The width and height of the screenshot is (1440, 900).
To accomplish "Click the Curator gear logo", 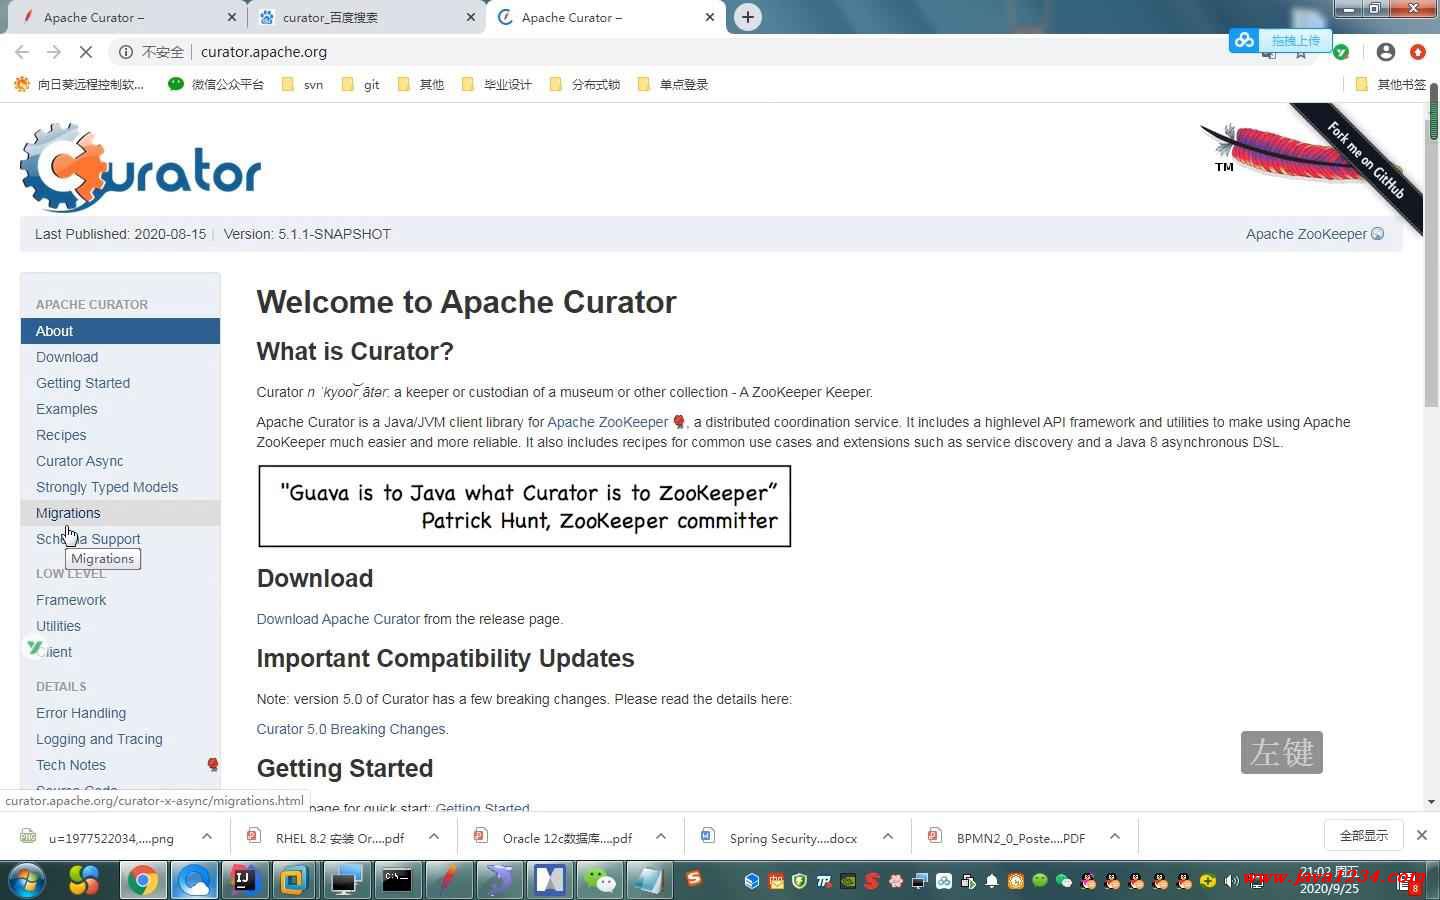I will click(x=140, y=168).
